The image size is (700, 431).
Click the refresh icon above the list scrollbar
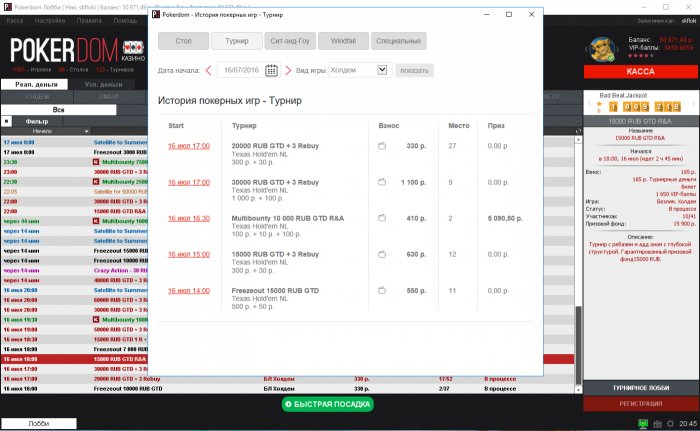578,131
